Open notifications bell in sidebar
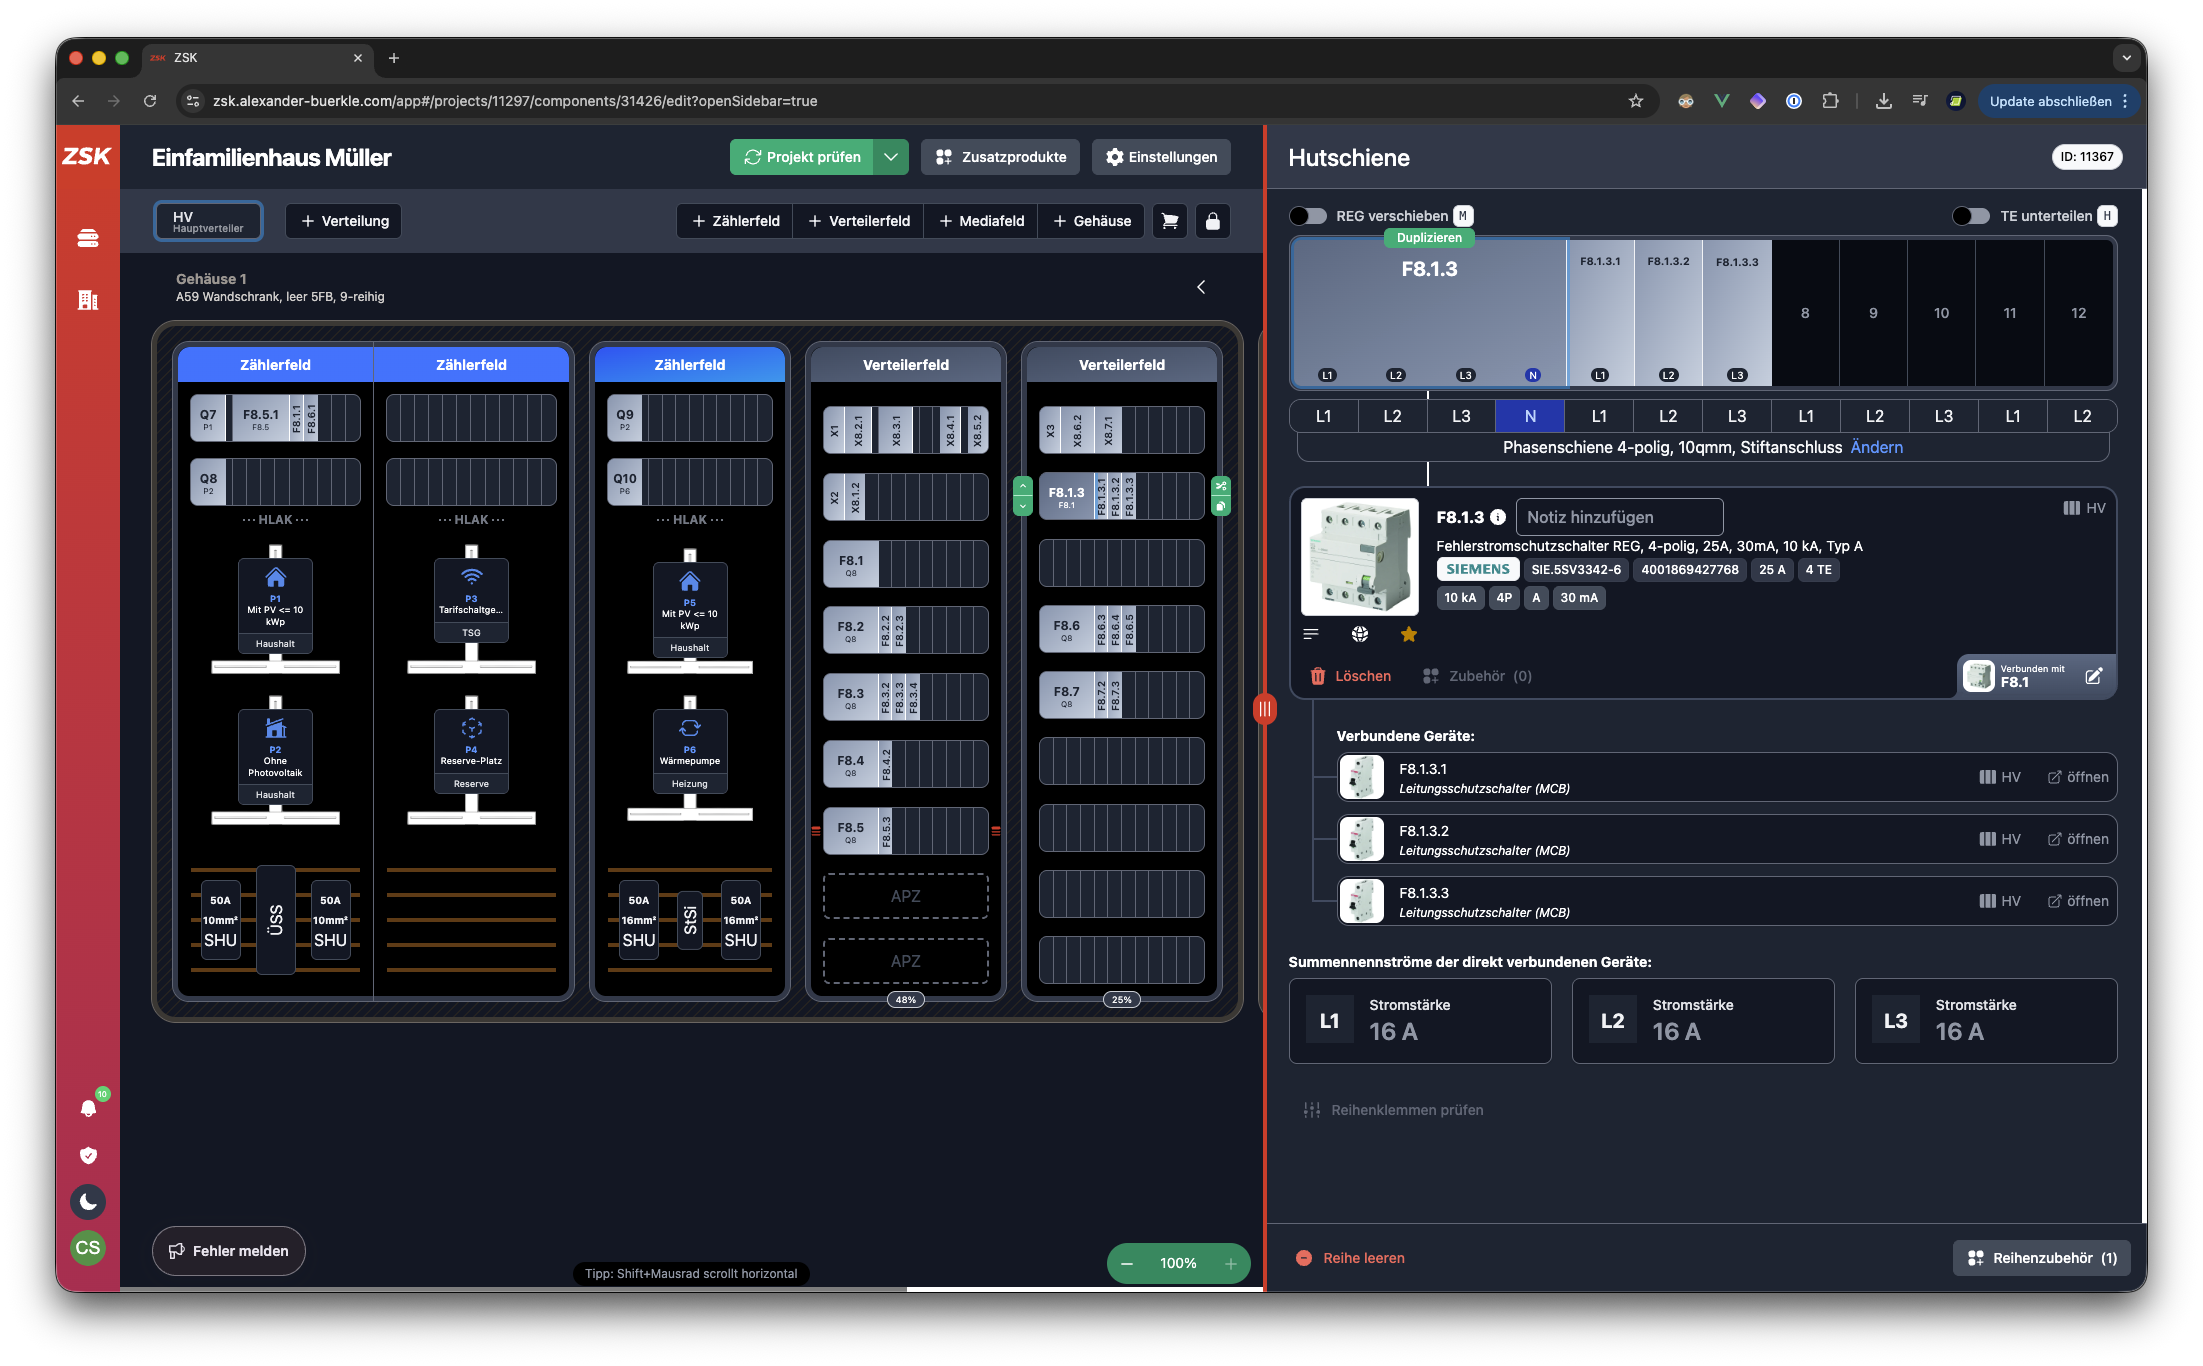This screenshot has height=1366, width=2203. coord(88,1108)
